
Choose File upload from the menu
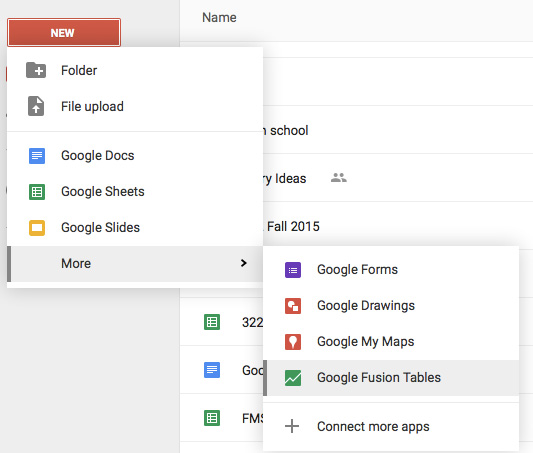point(135,106)
